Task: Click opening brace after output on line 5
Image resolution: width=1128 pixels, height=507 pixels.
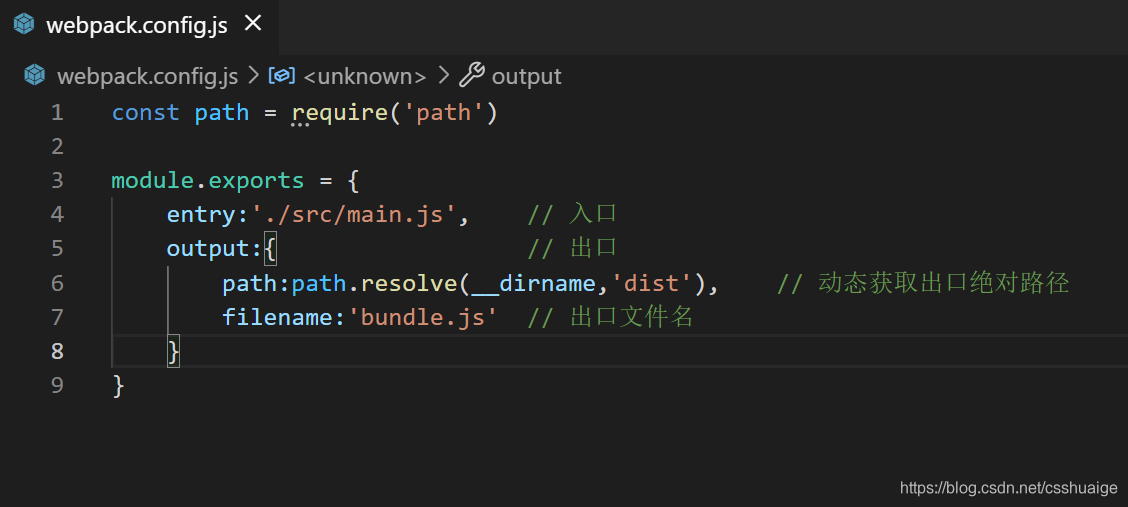Action: pyautogui.click(x=270, y=249)
